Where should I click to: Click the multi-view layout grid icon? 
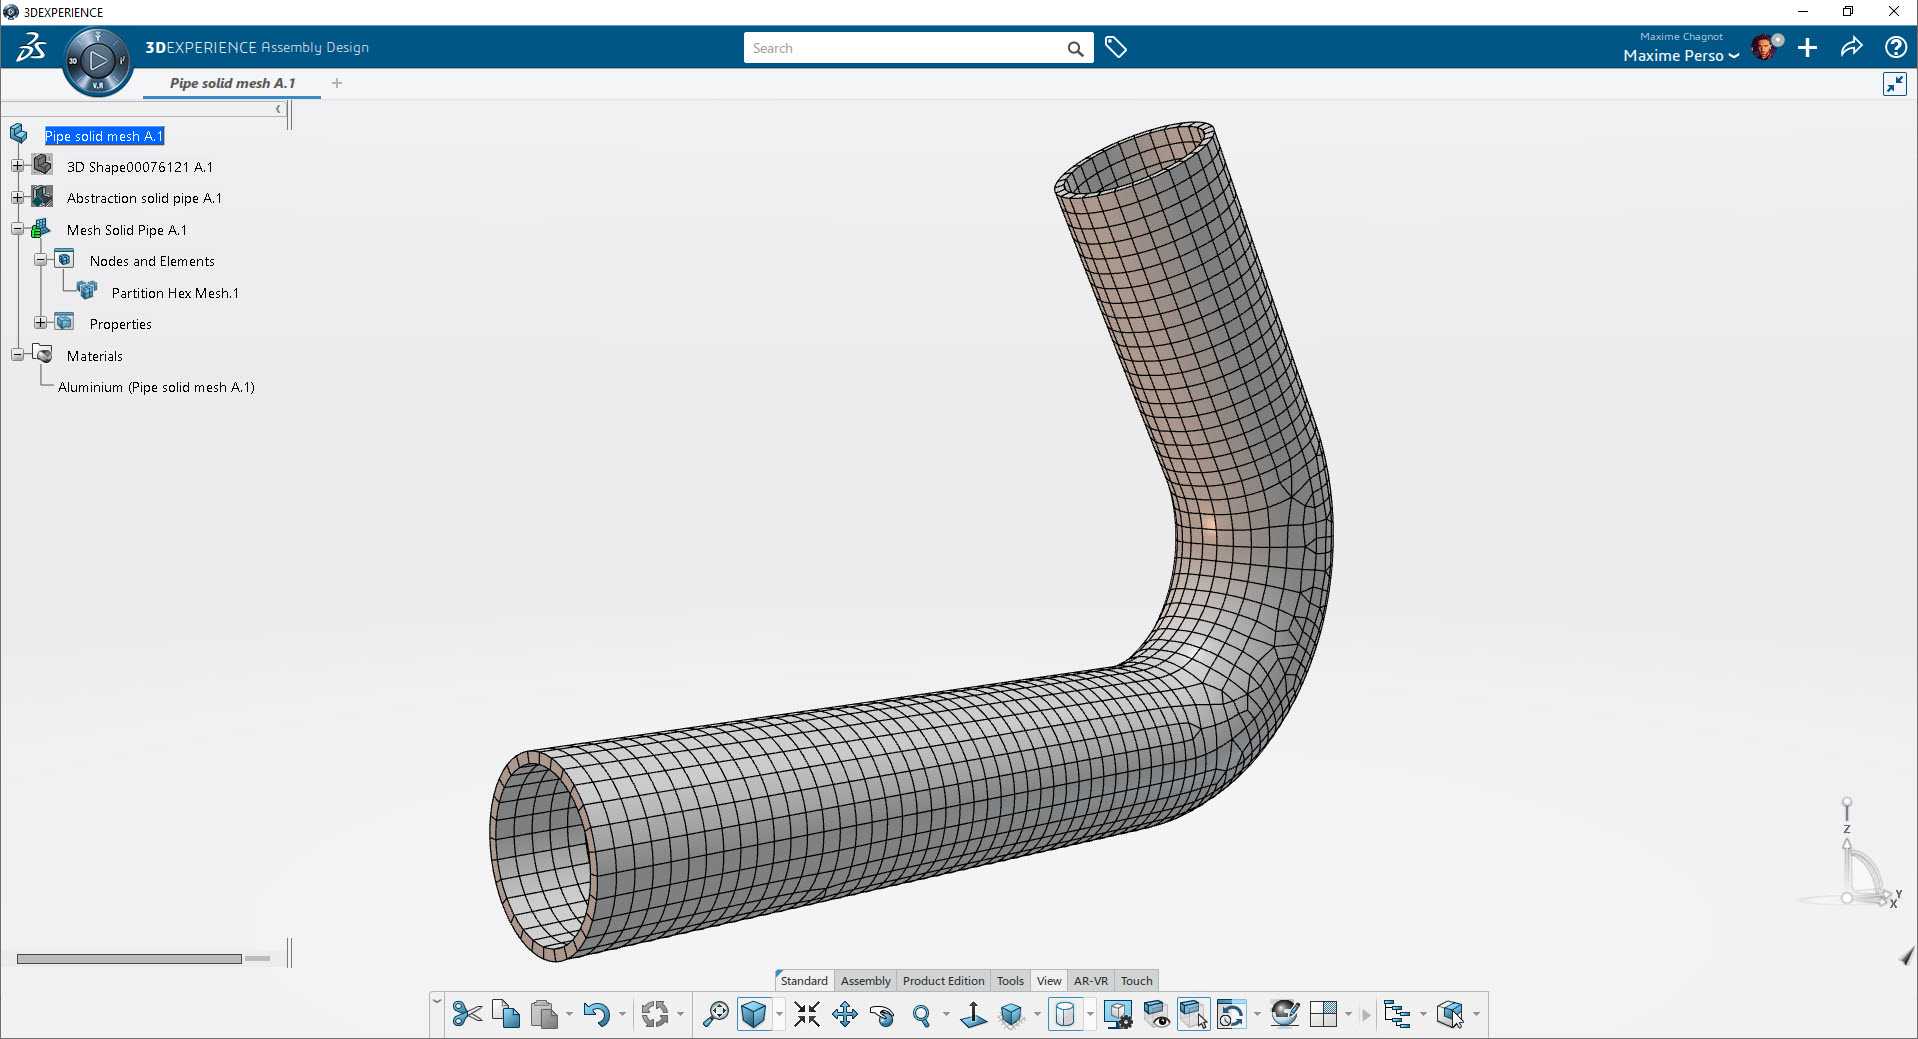[1323, 1014]
